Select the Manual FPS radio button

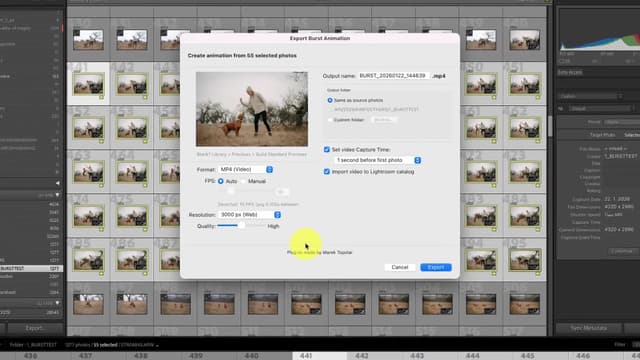point(244,181)
